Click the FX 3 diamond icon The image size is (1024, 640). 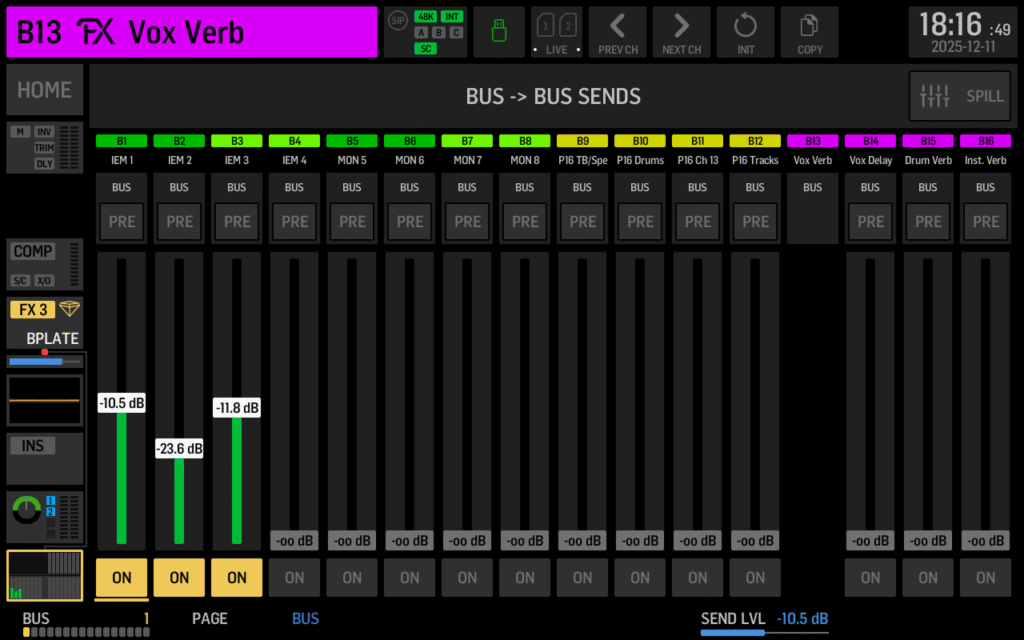coord(68,309)
